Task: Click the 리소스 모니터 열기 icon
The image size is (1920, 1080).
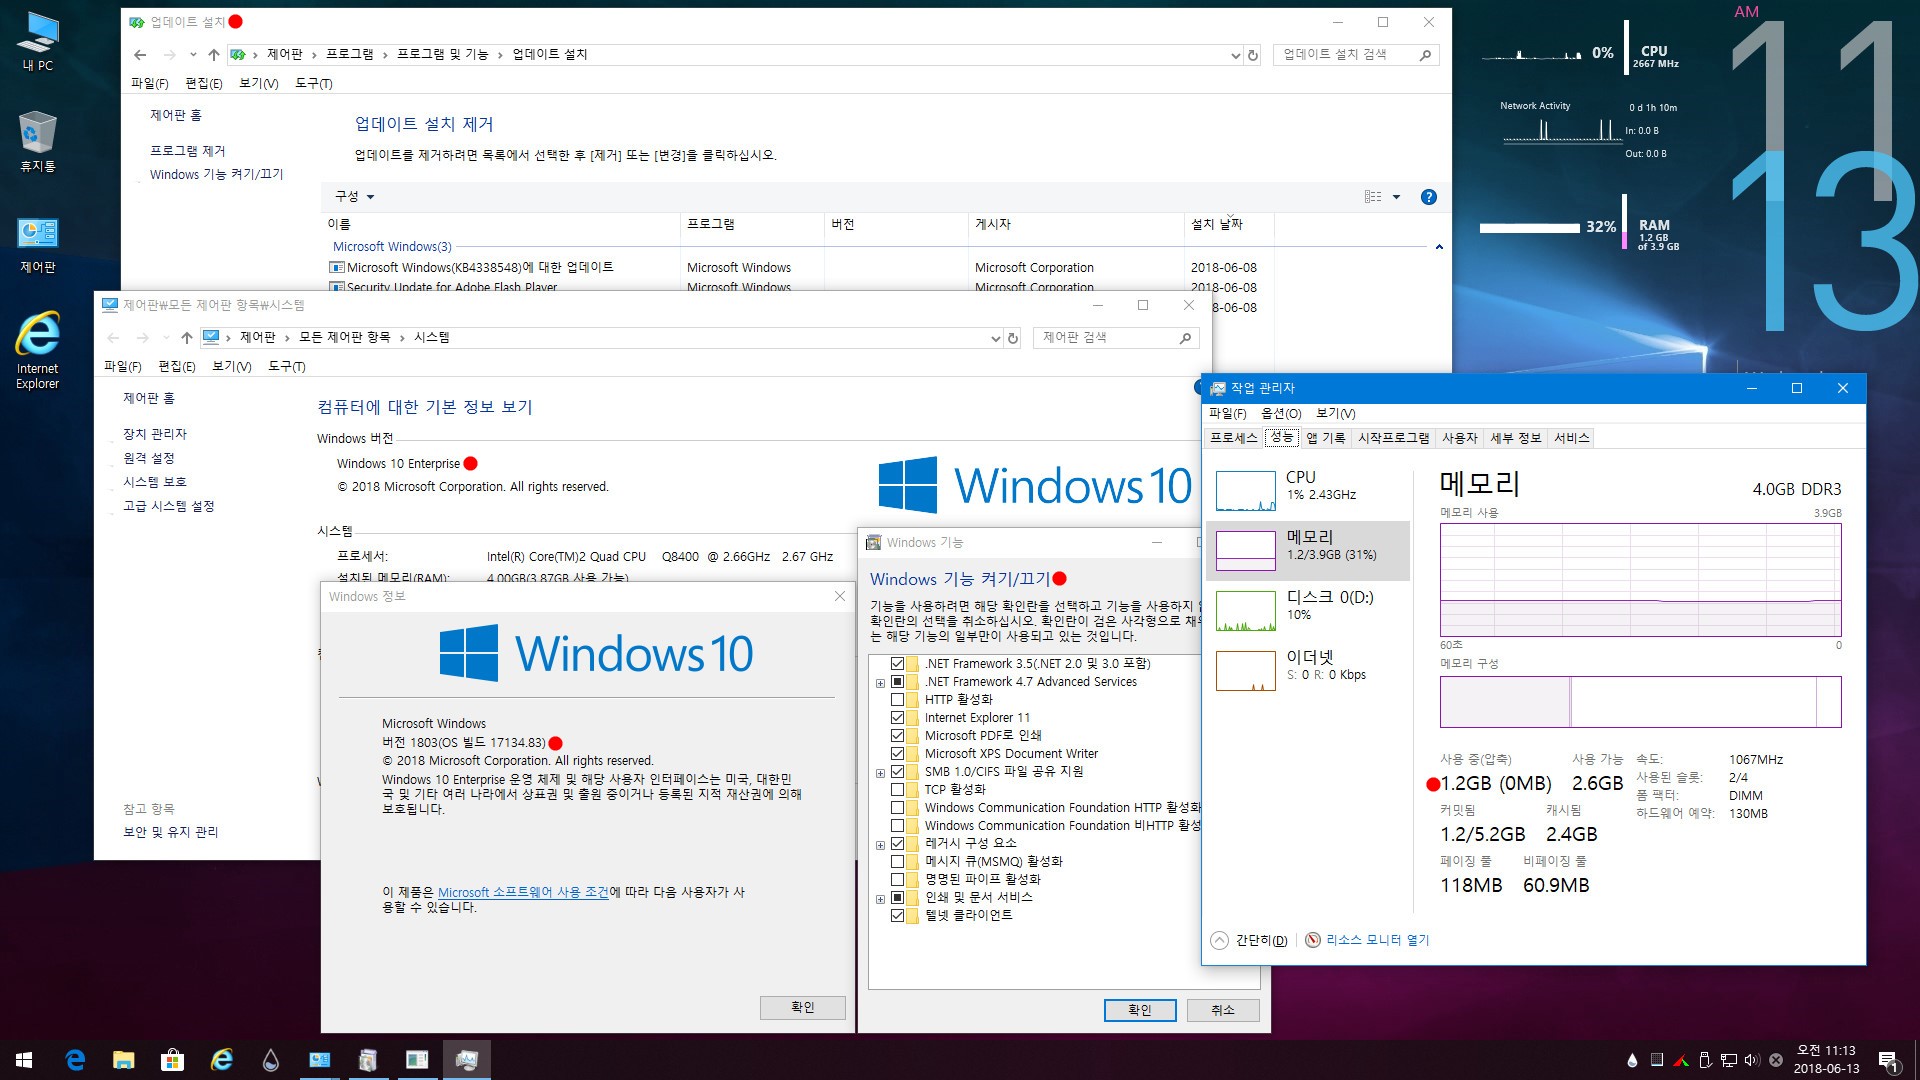Action: tap(1313, 940)
